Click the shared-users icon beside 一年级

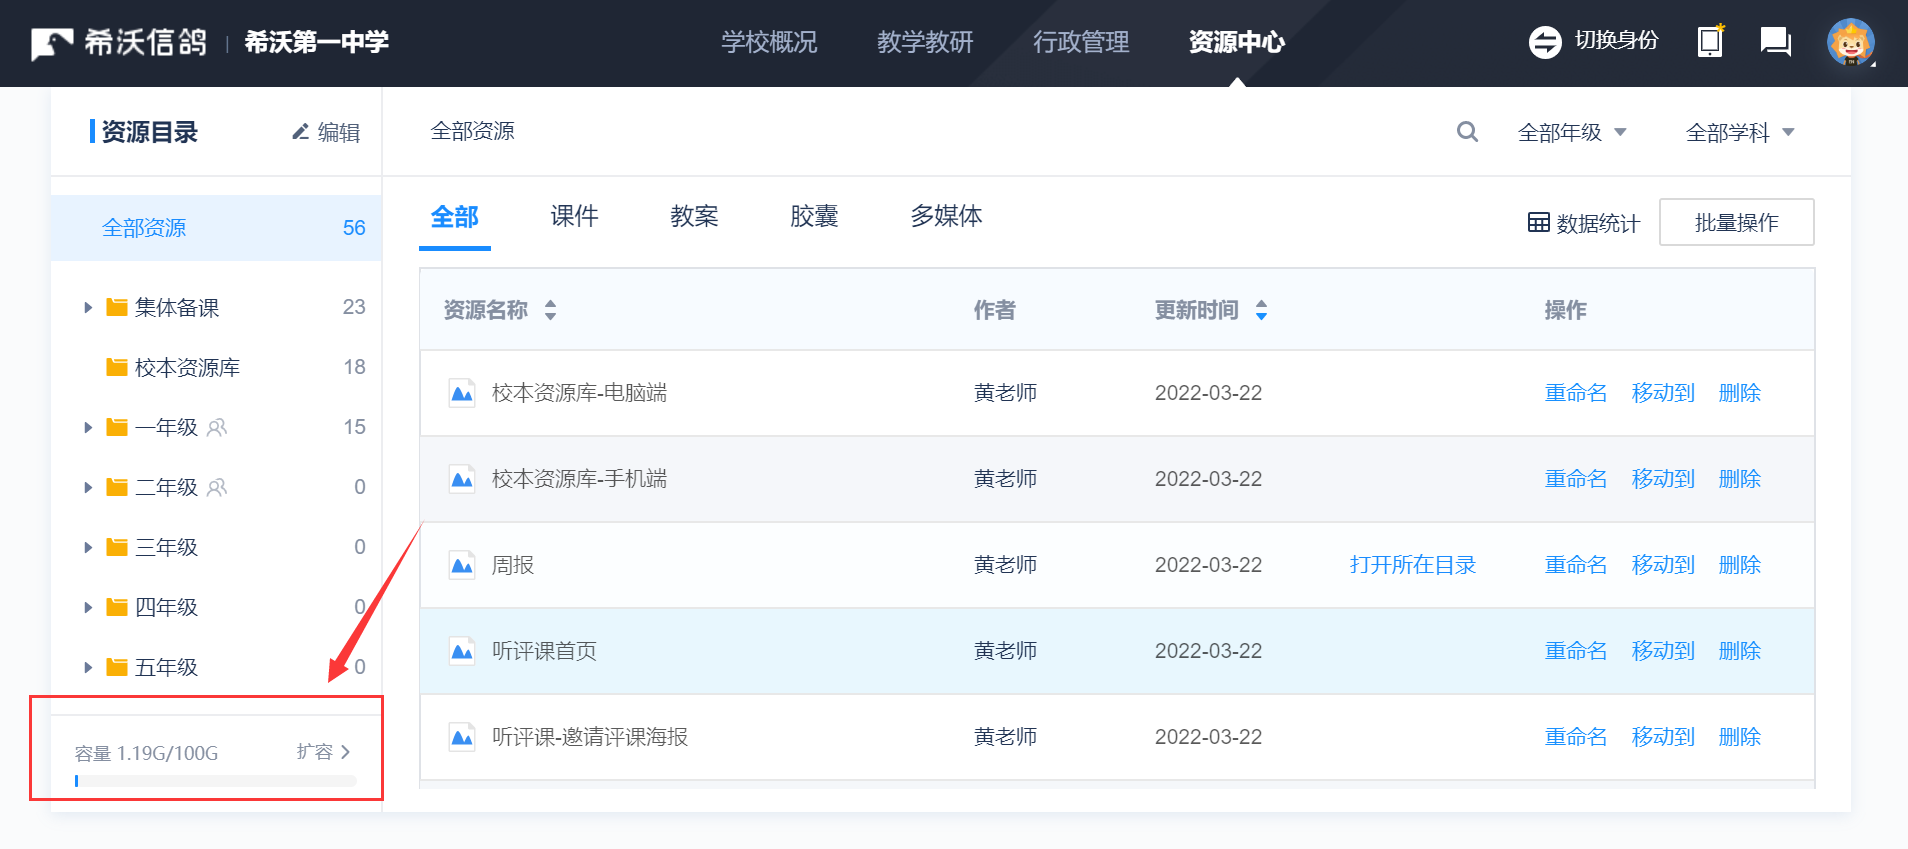[x=217, y=428]
